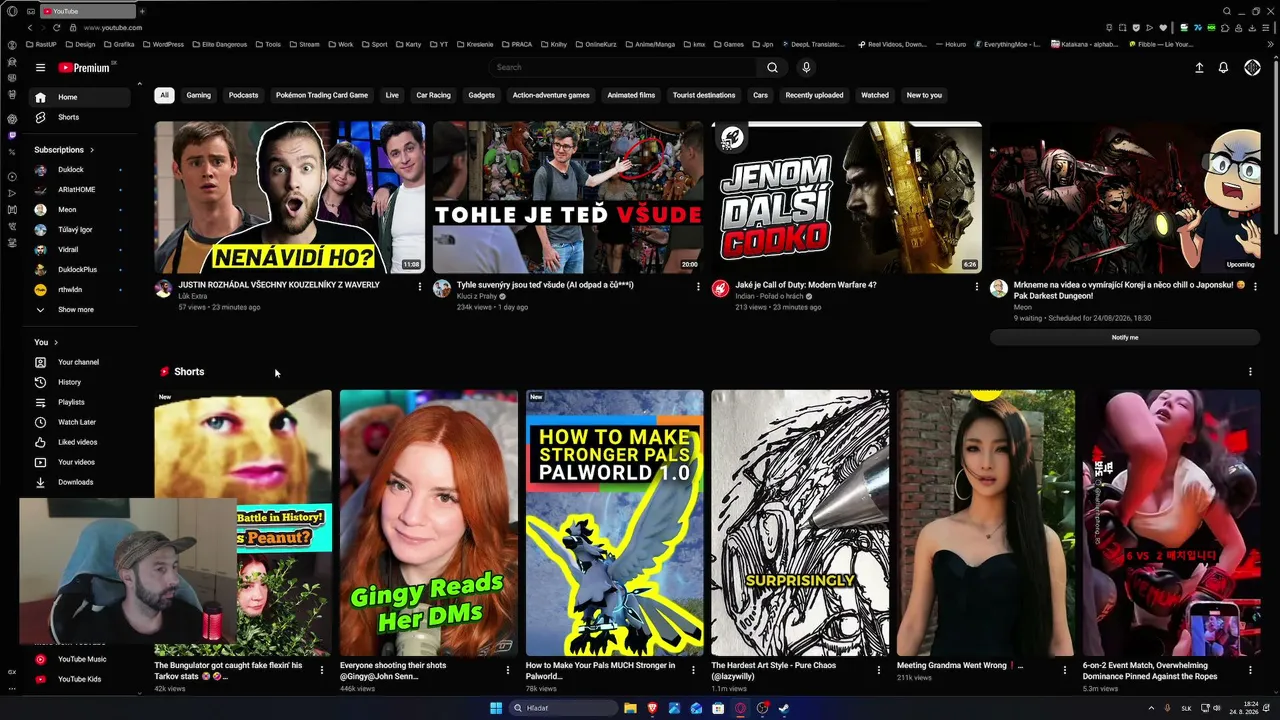Go to Home in the sidebar

click(80, 97)
